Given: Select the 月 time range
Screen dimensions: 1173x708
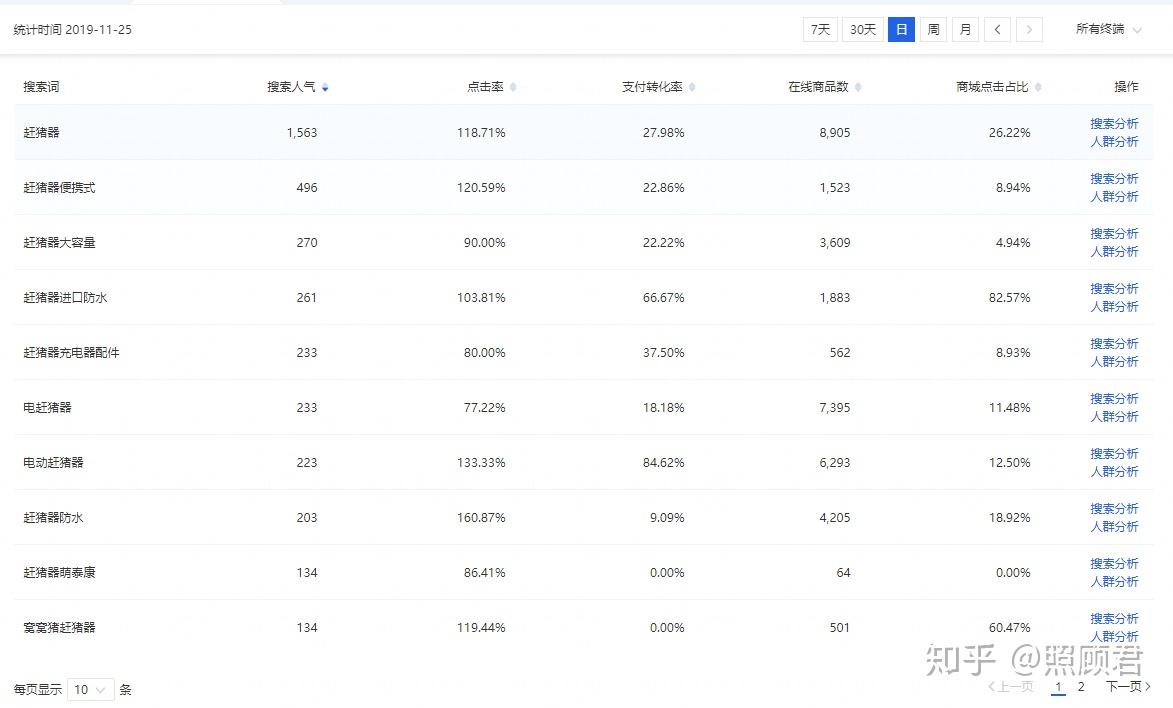Looking at the screenshot, I should tap(965, 29).
